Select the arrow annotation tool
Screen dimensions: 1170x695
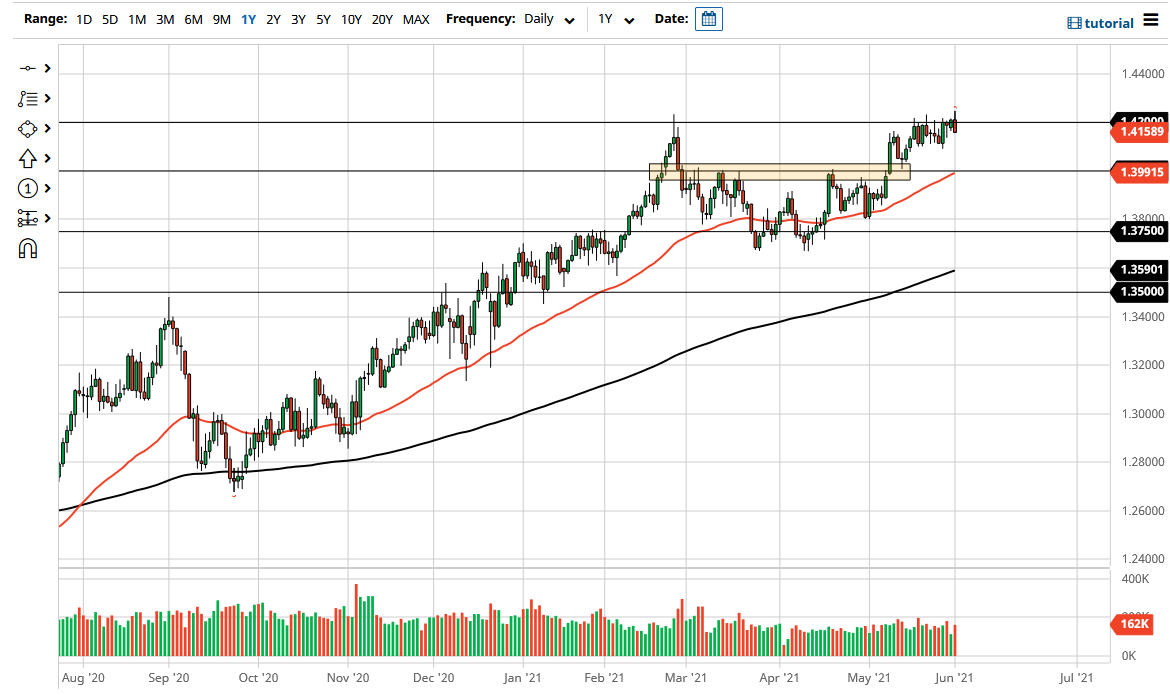click(28, 158)
